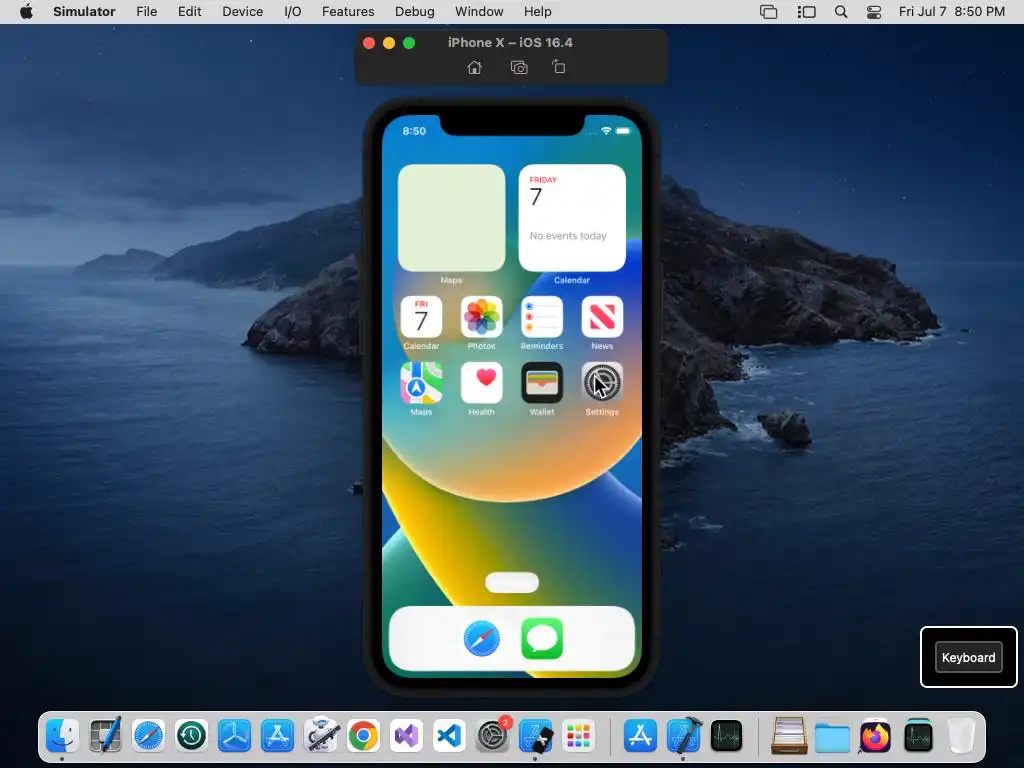This screenshot has height=768, width=1024.
Task: Open the File menu
Action: click(x=146, y=12)
